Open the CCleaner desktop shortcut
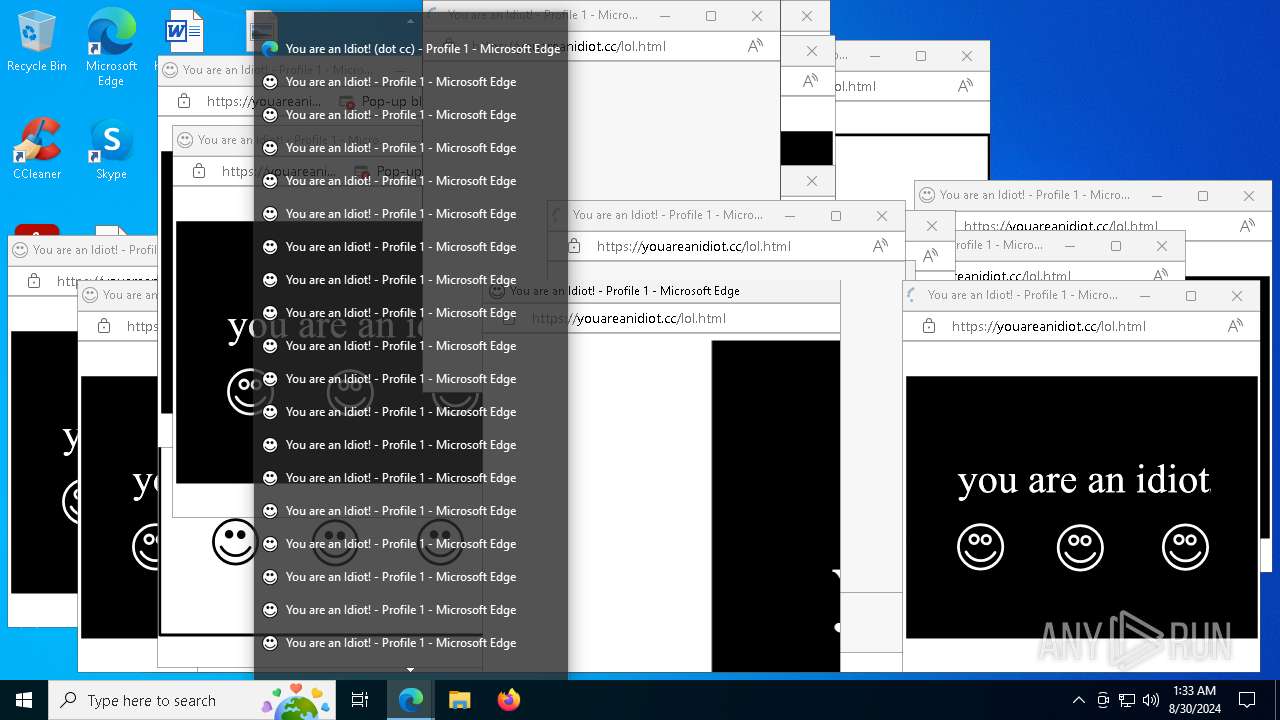Screen dimensions: 1280x720 coord(37,148)
